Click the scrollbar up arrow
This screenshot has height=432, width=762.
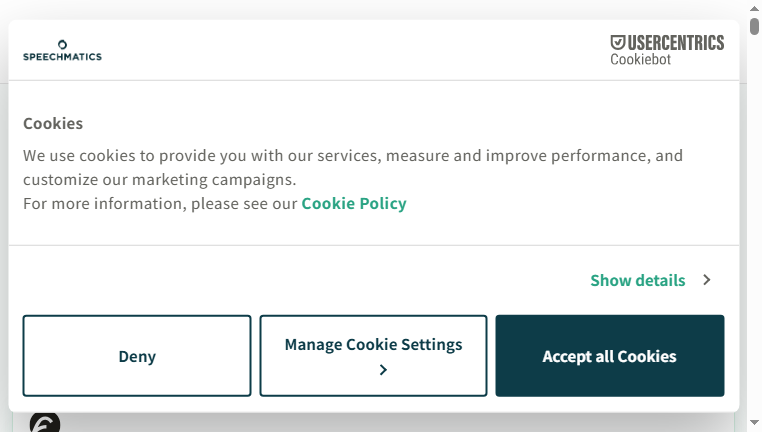point(754,9)
